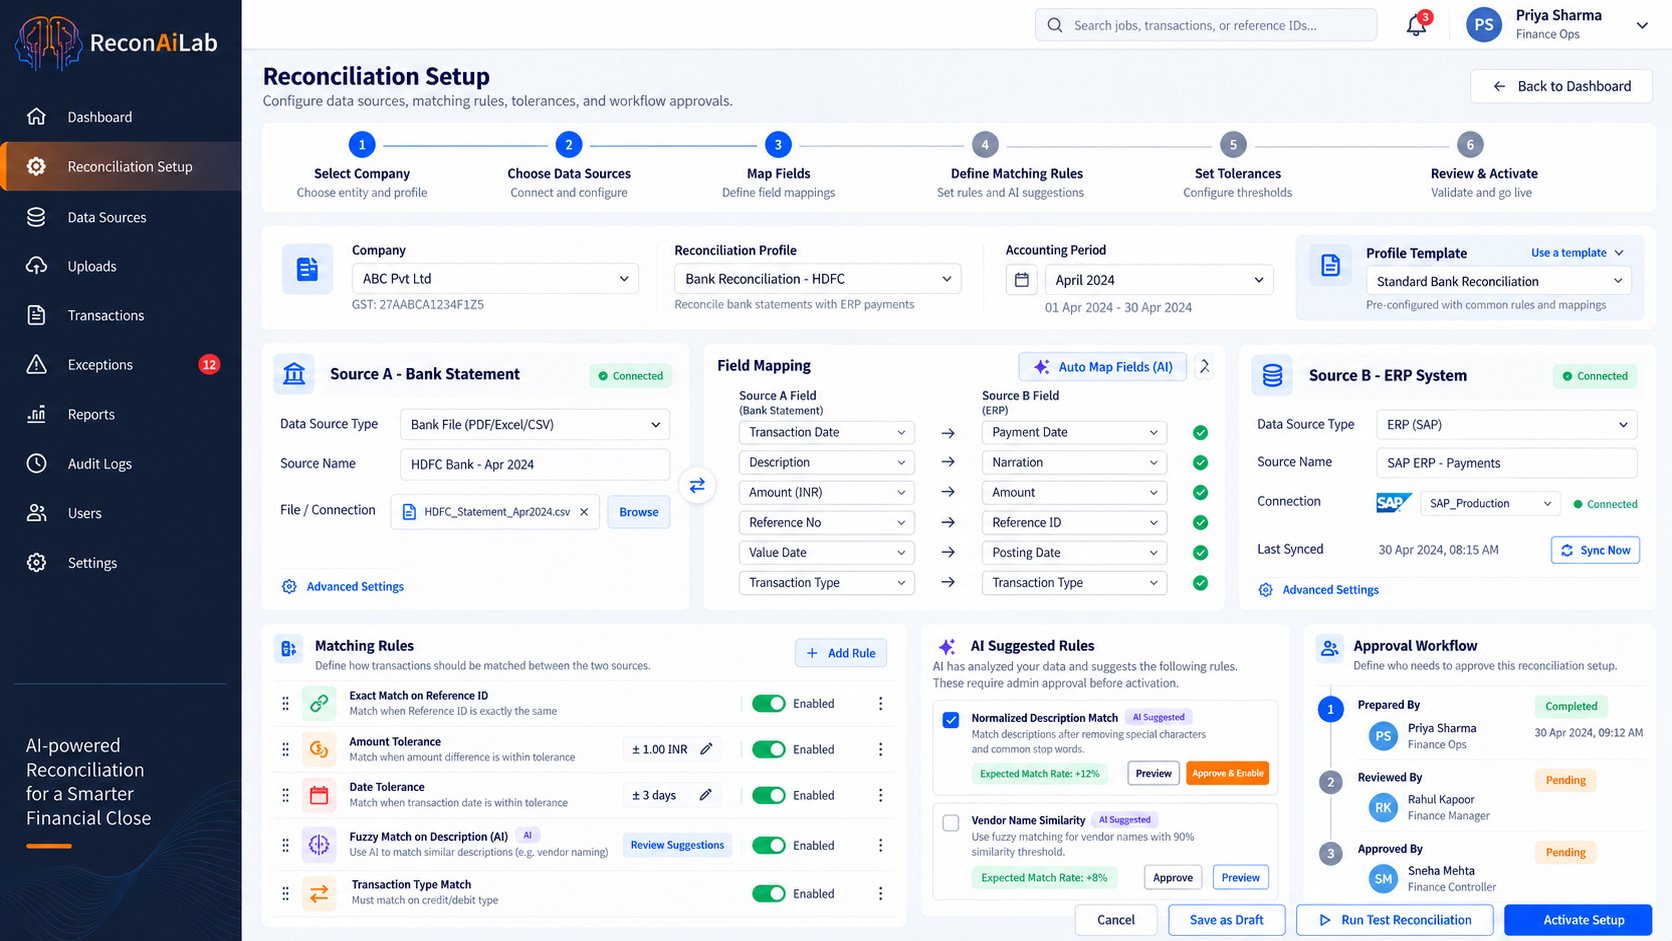Remove the HDFC_Statement_Apr2024.csv file
This screenshot has width=1672, height=941.
point(584,512)
